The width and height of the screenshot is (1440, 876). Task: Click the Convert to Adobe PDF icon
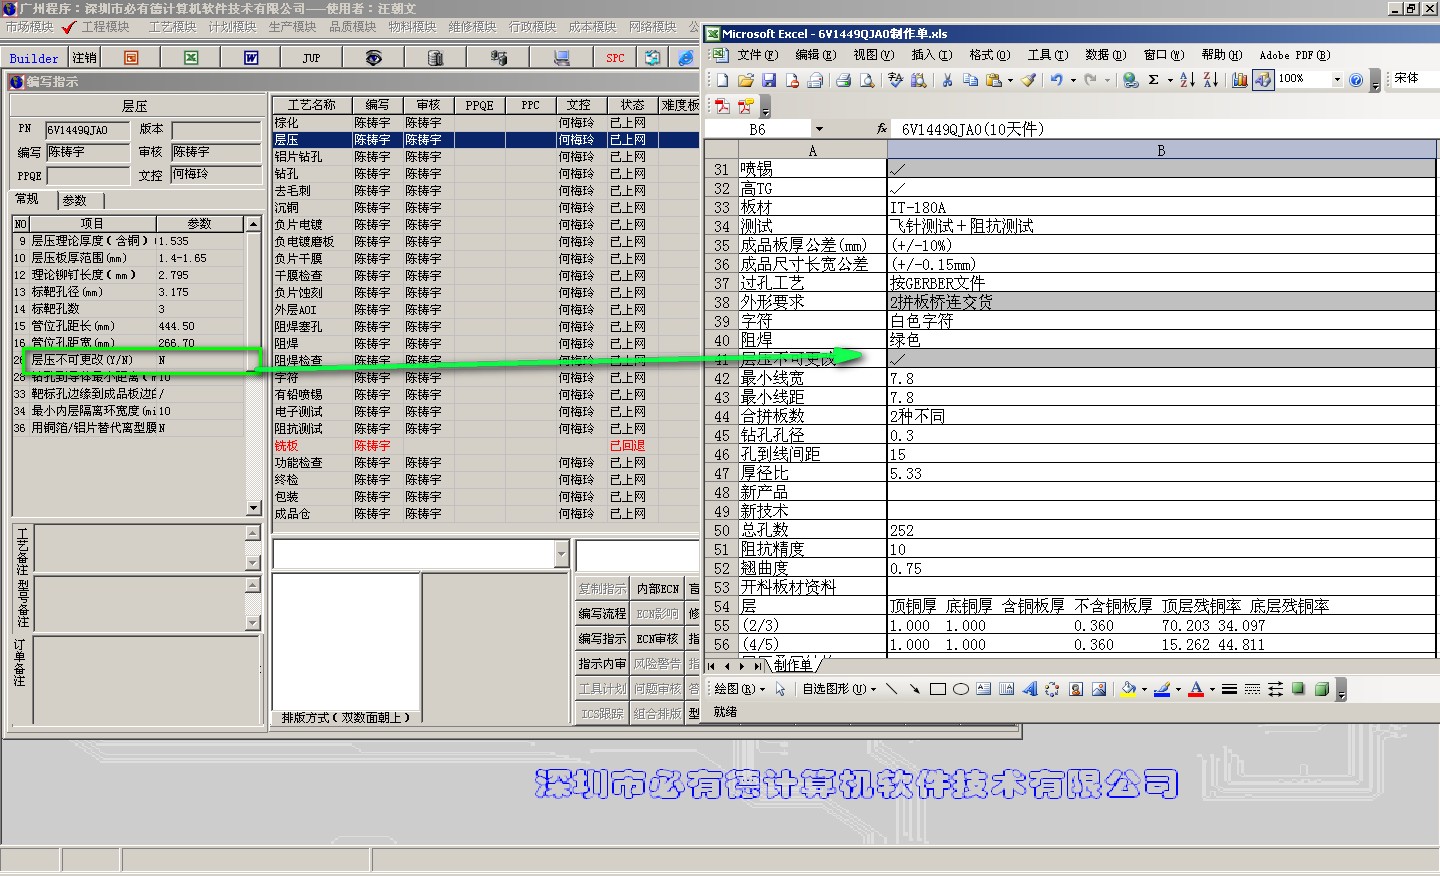722,105
